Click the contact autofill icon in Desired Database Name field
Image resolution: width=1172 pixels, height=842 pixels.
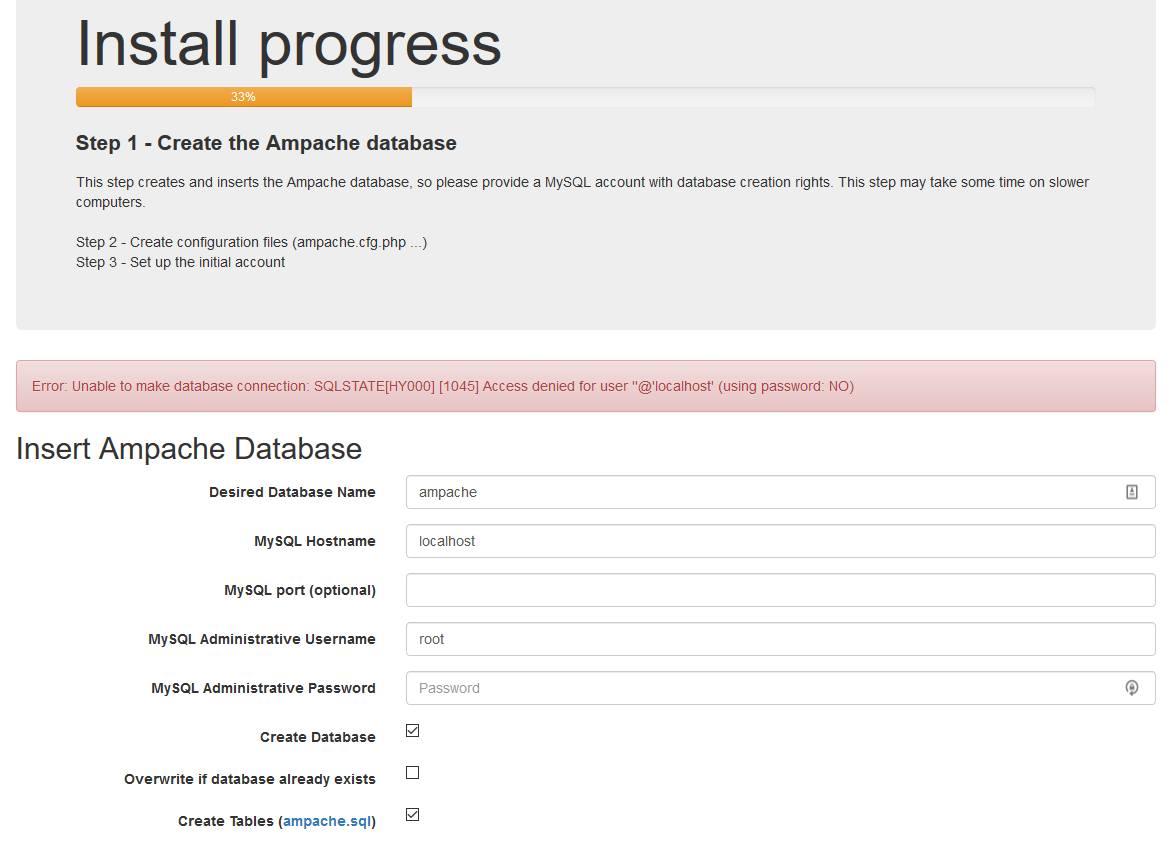click(1132, 491)
